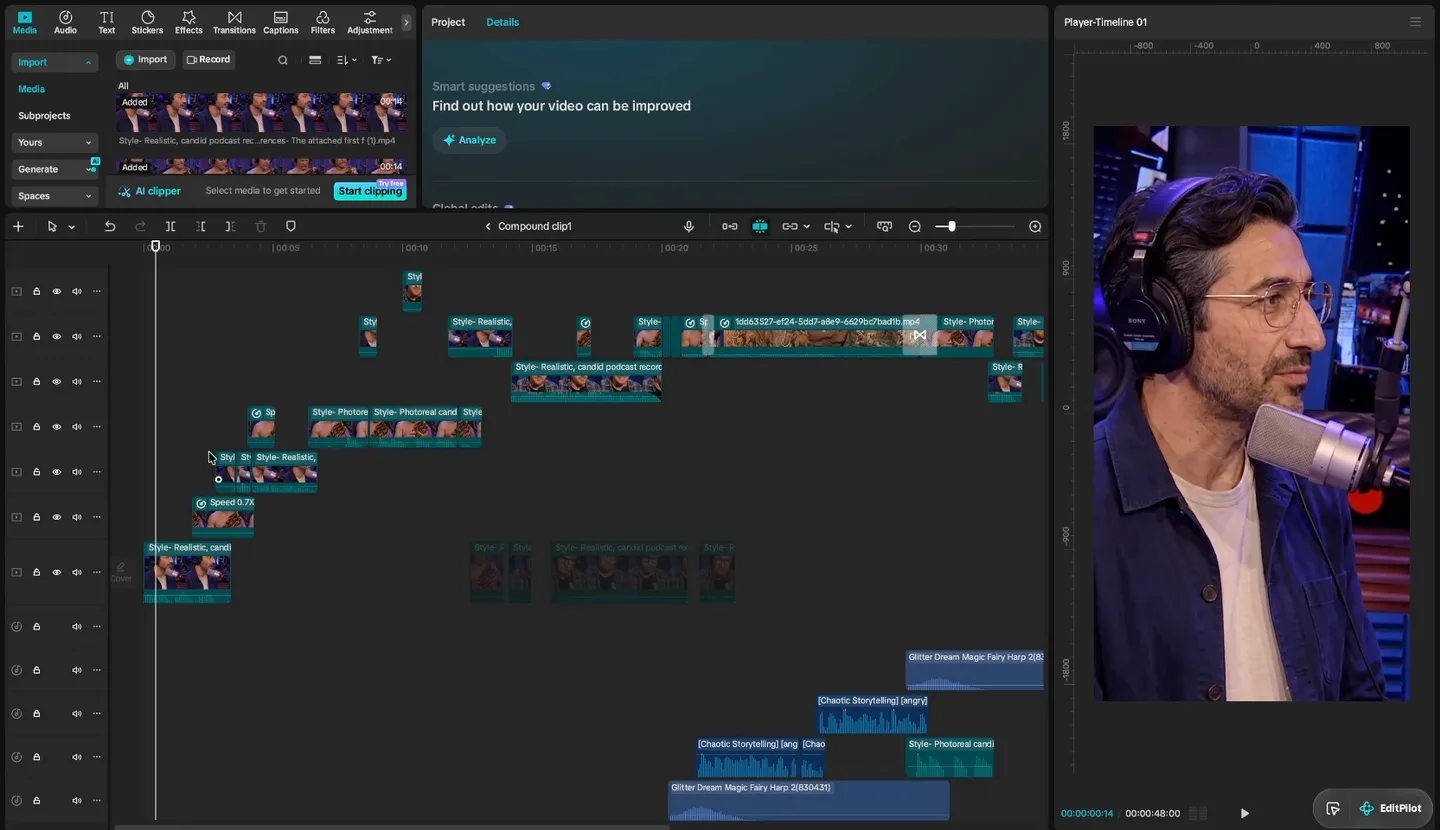The image size is (1440, 830).
Task: Open the Effects panel
Action: [x=189, y=22]
